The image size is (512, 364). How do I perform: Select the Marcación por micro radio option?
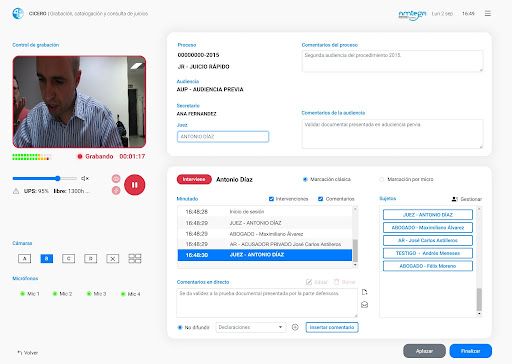click(382, 179)
